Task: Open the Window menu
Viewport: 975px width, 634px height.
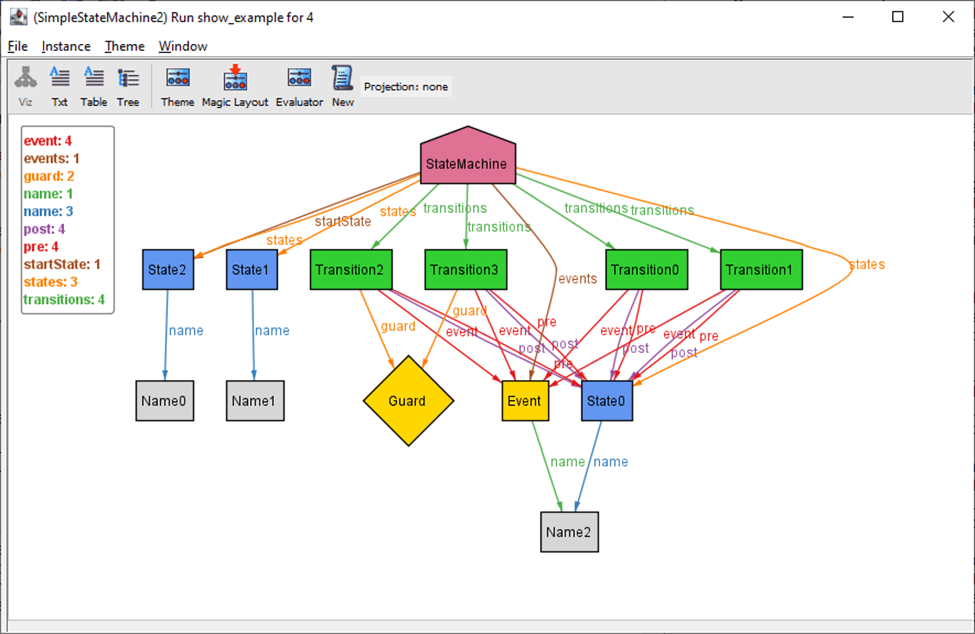Action: [x=183, y=46]
